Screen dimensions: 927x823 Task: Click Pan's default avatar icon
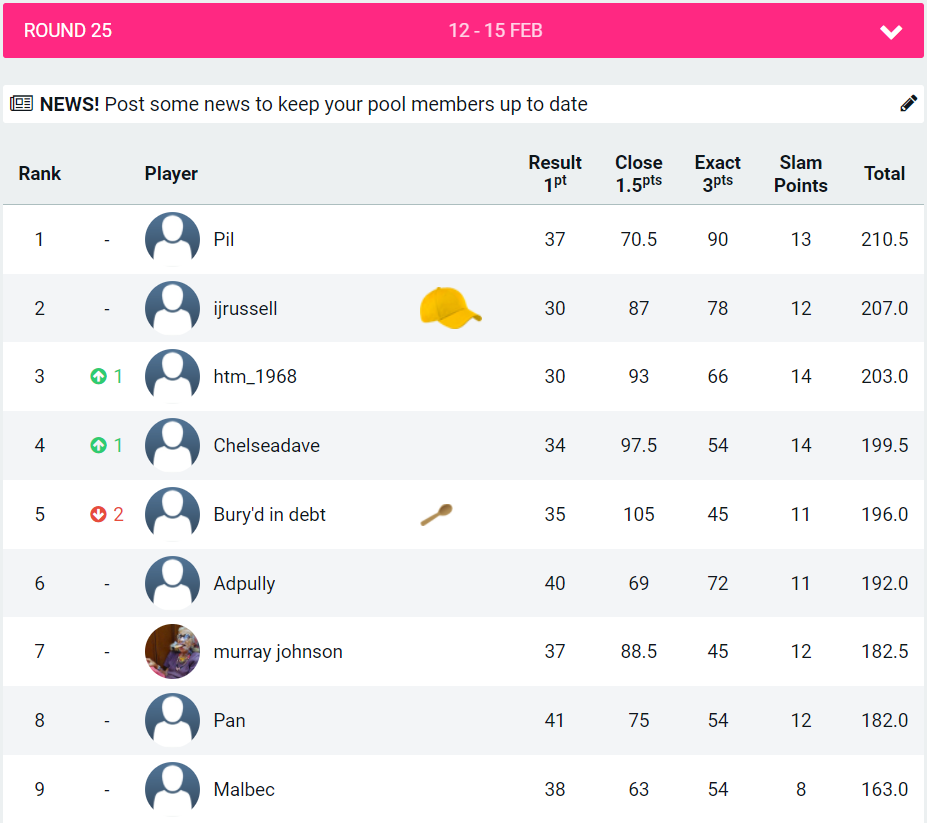[x=172, y=721]
